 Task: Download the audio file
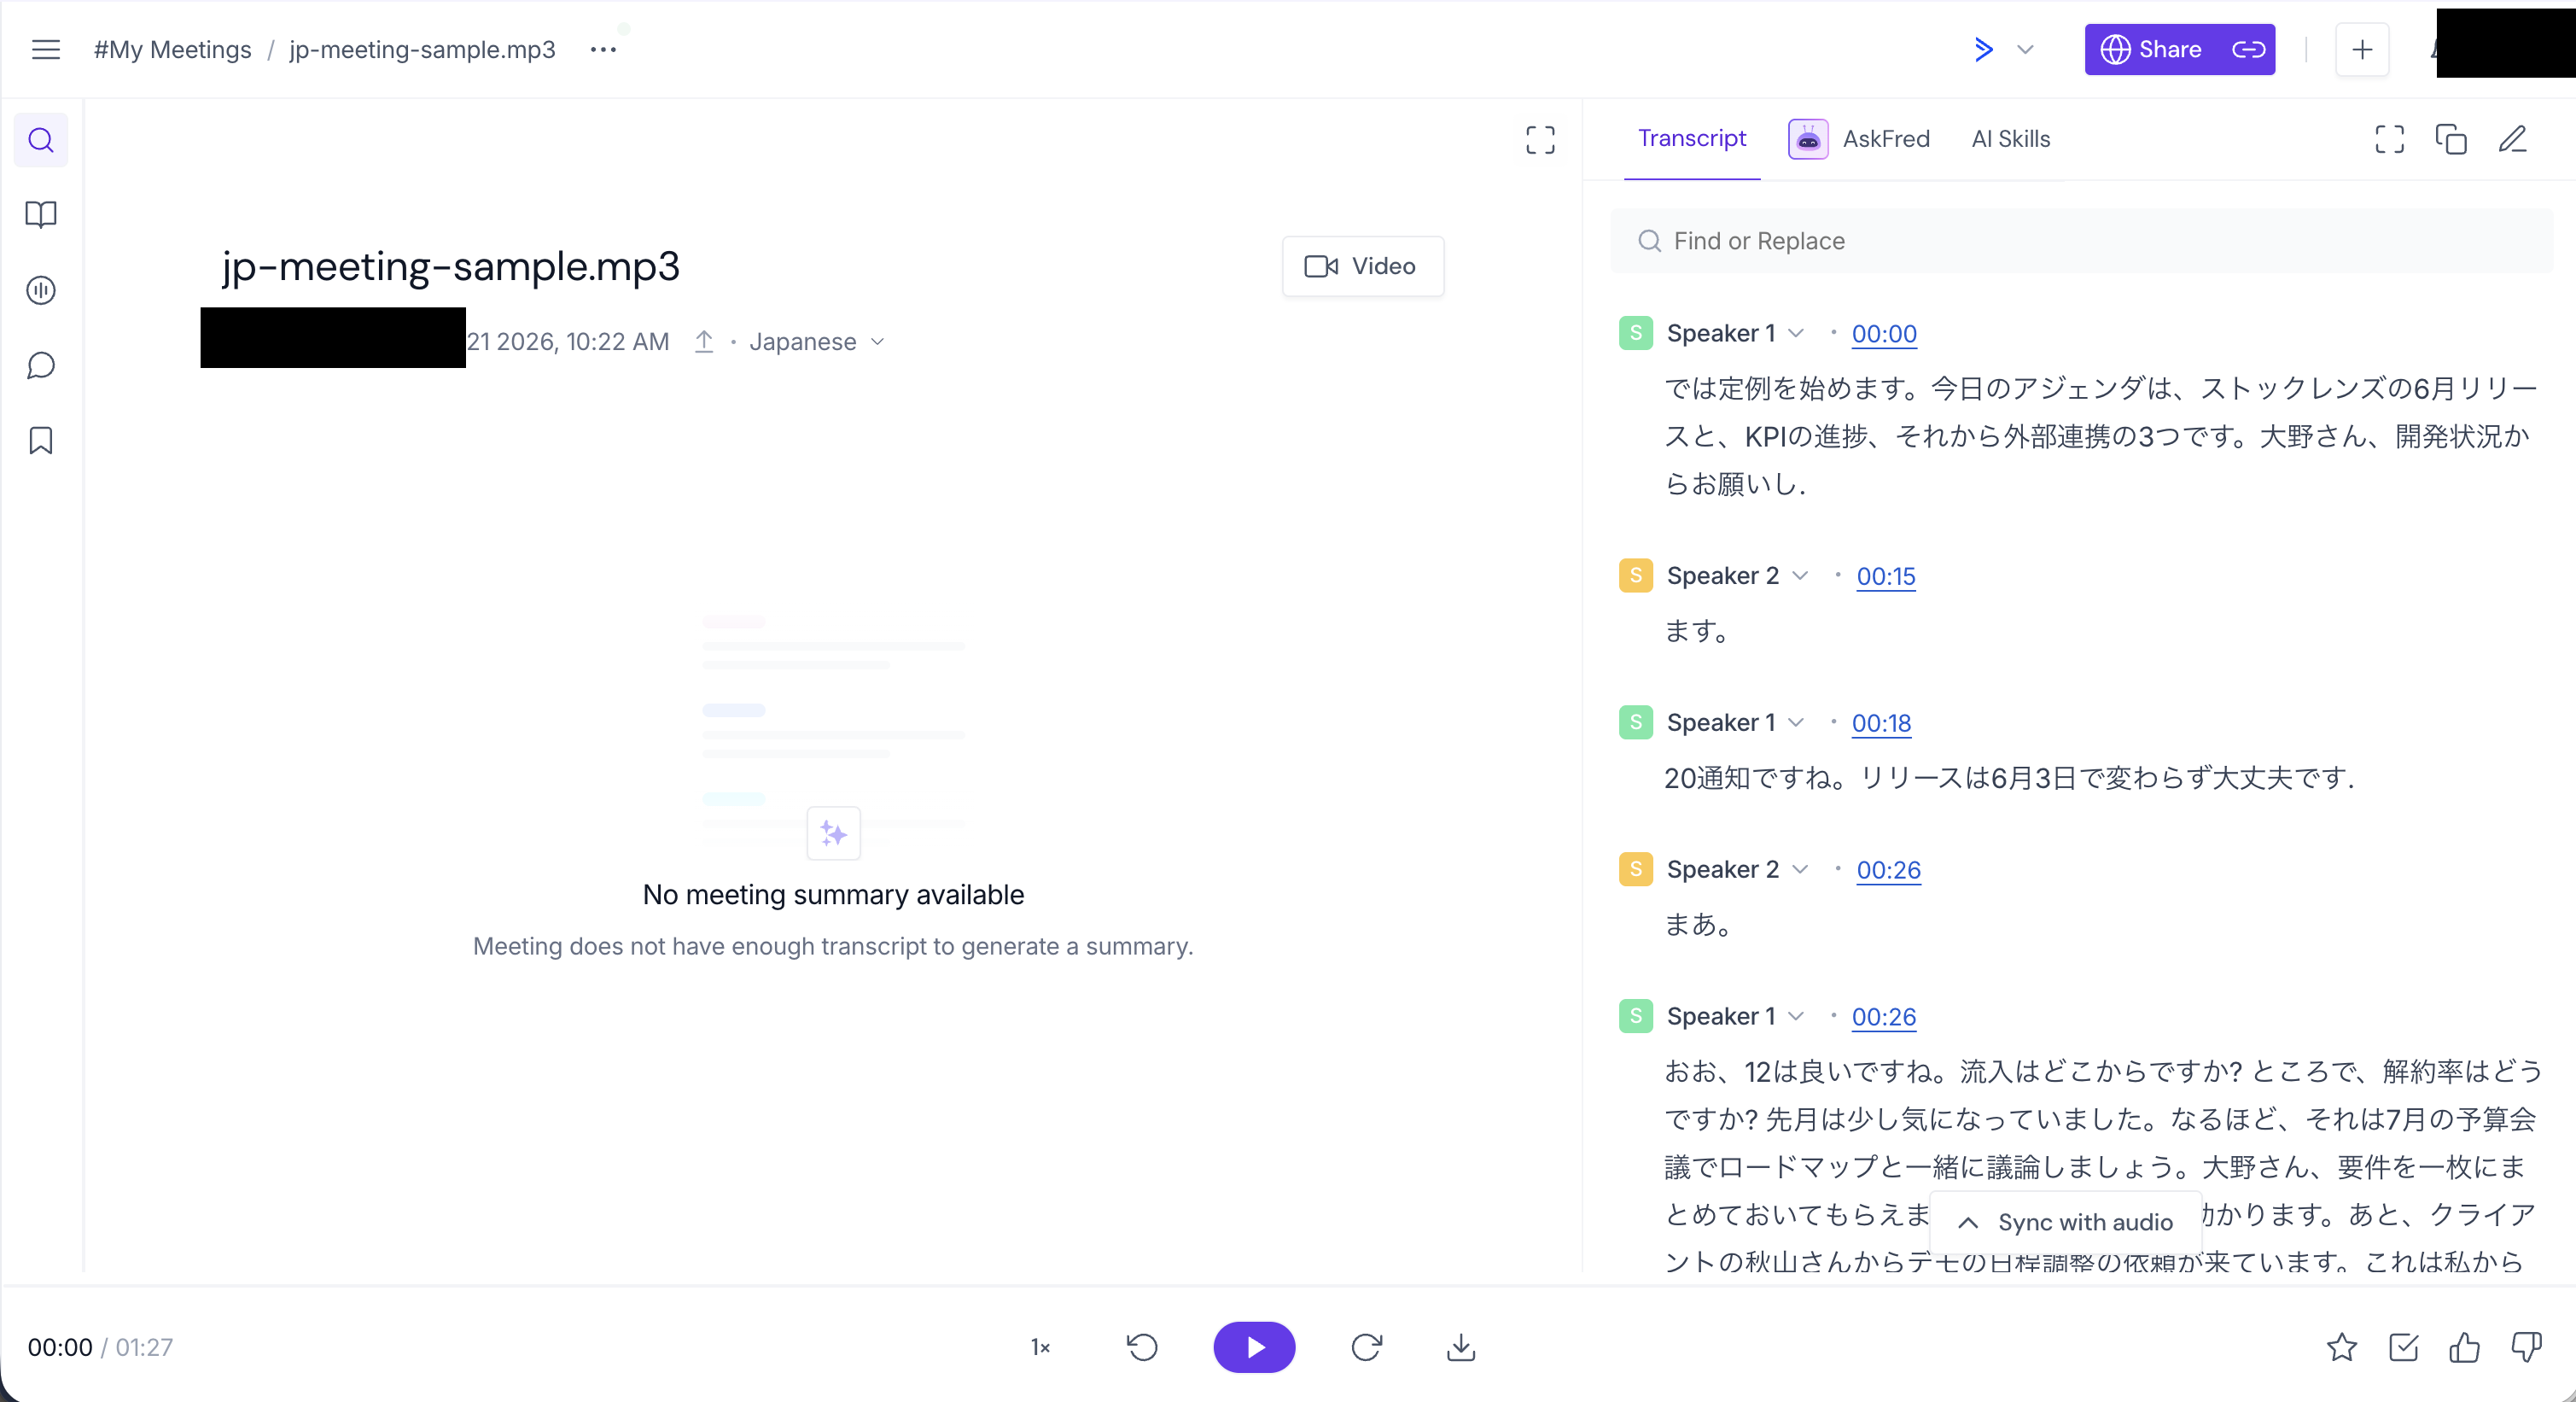pyautogui.click(x=1461, y=1347)
